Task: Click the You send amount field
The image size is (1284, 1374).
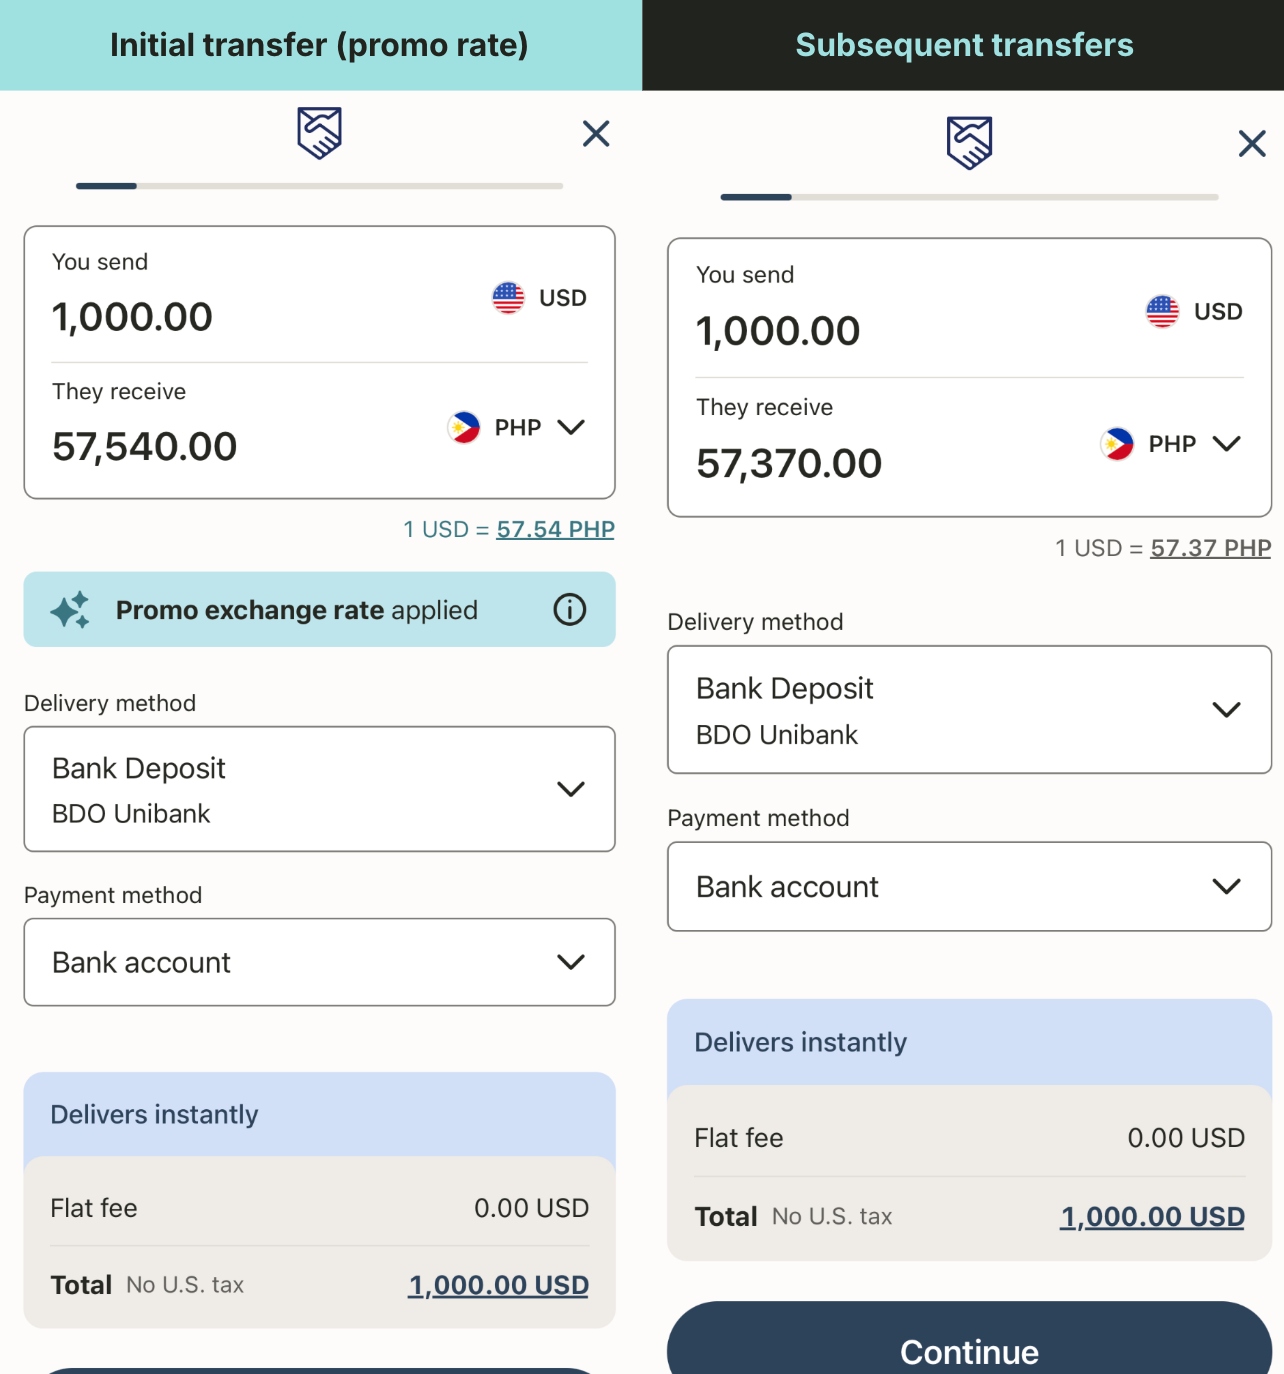Action: tap(132, 316)
